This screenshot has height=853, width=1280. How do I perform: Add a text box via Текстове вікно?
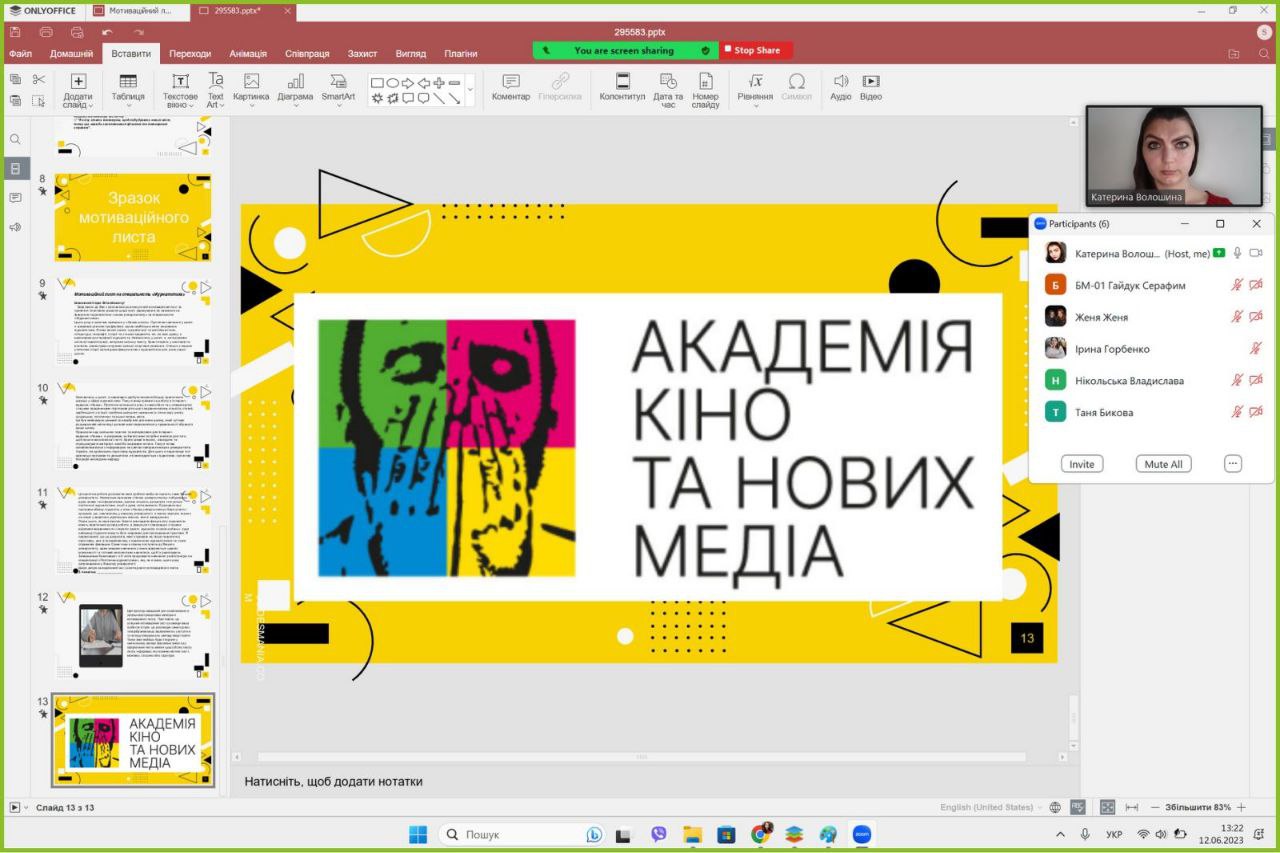click(x=180, y=90)
